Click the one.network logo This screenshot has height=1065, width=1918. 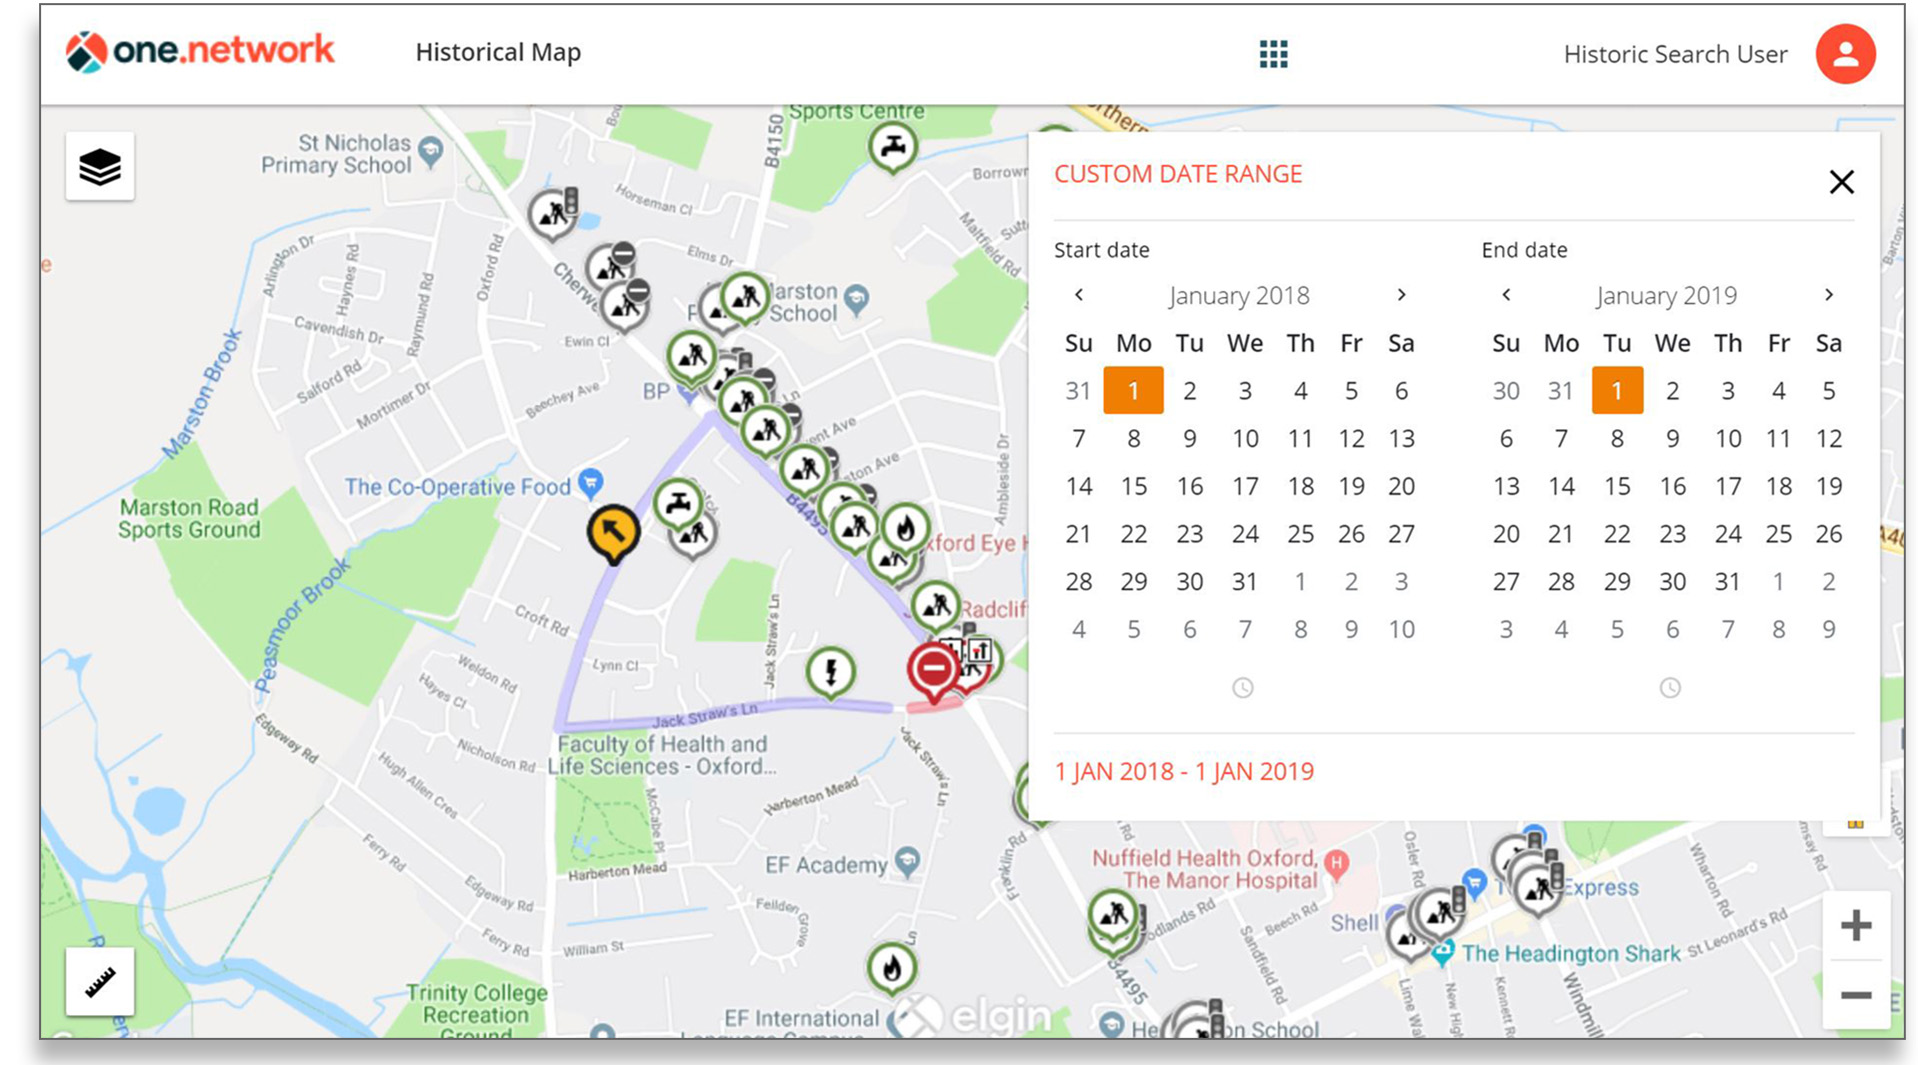coord(200,51)
